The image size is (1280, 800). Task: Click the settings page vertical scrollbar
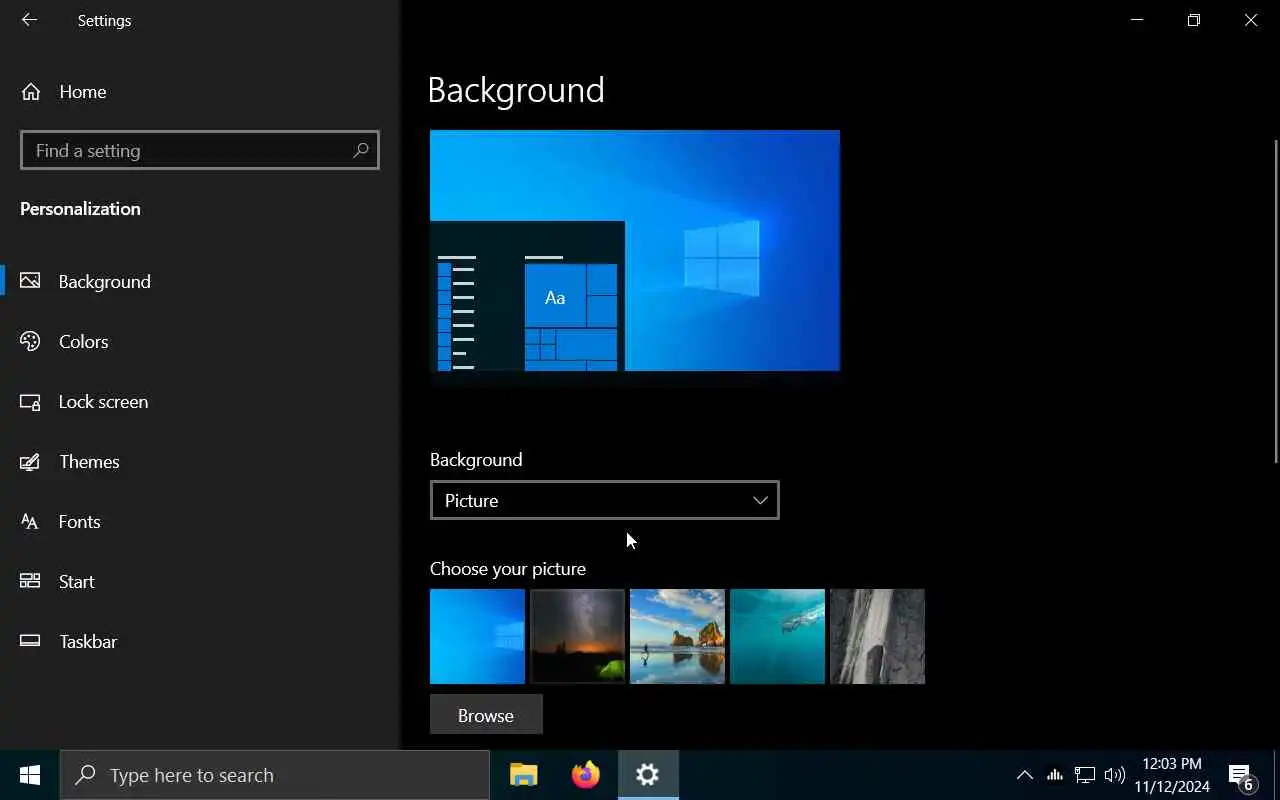(x=1276, y=300)
